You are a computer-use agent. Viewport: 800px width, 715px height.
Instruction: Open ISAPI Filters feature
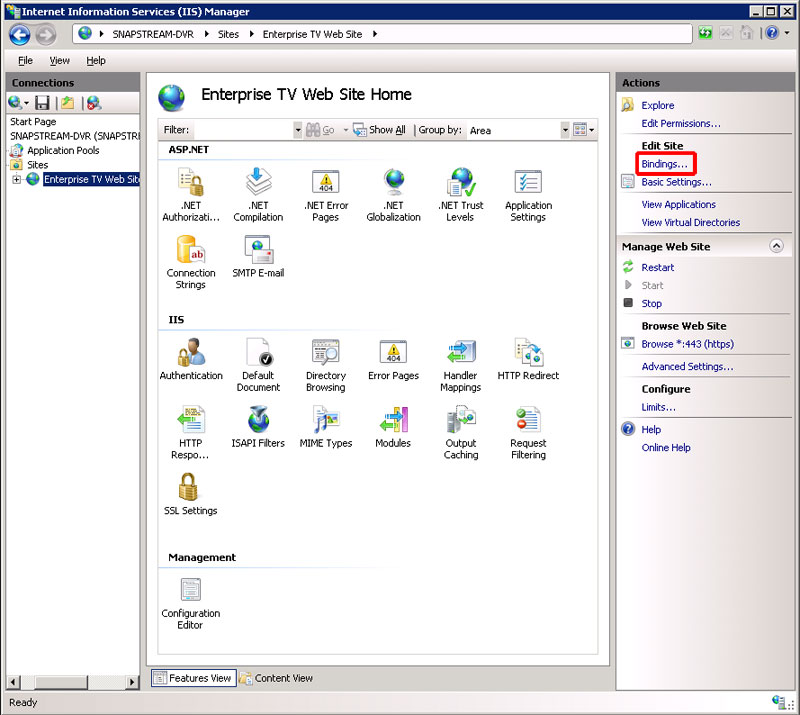pos(258,427)
